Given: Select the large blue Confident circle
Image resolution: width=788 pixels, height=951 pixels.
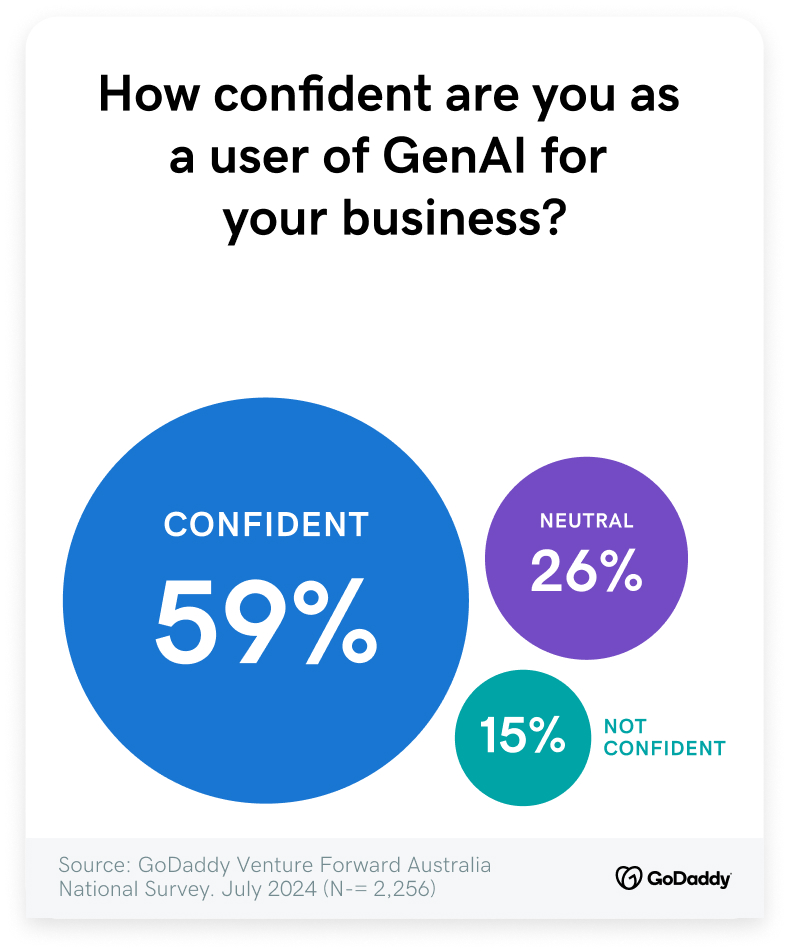Looking at the screenshot, I should pyautogui.click(x=266, y=600).
